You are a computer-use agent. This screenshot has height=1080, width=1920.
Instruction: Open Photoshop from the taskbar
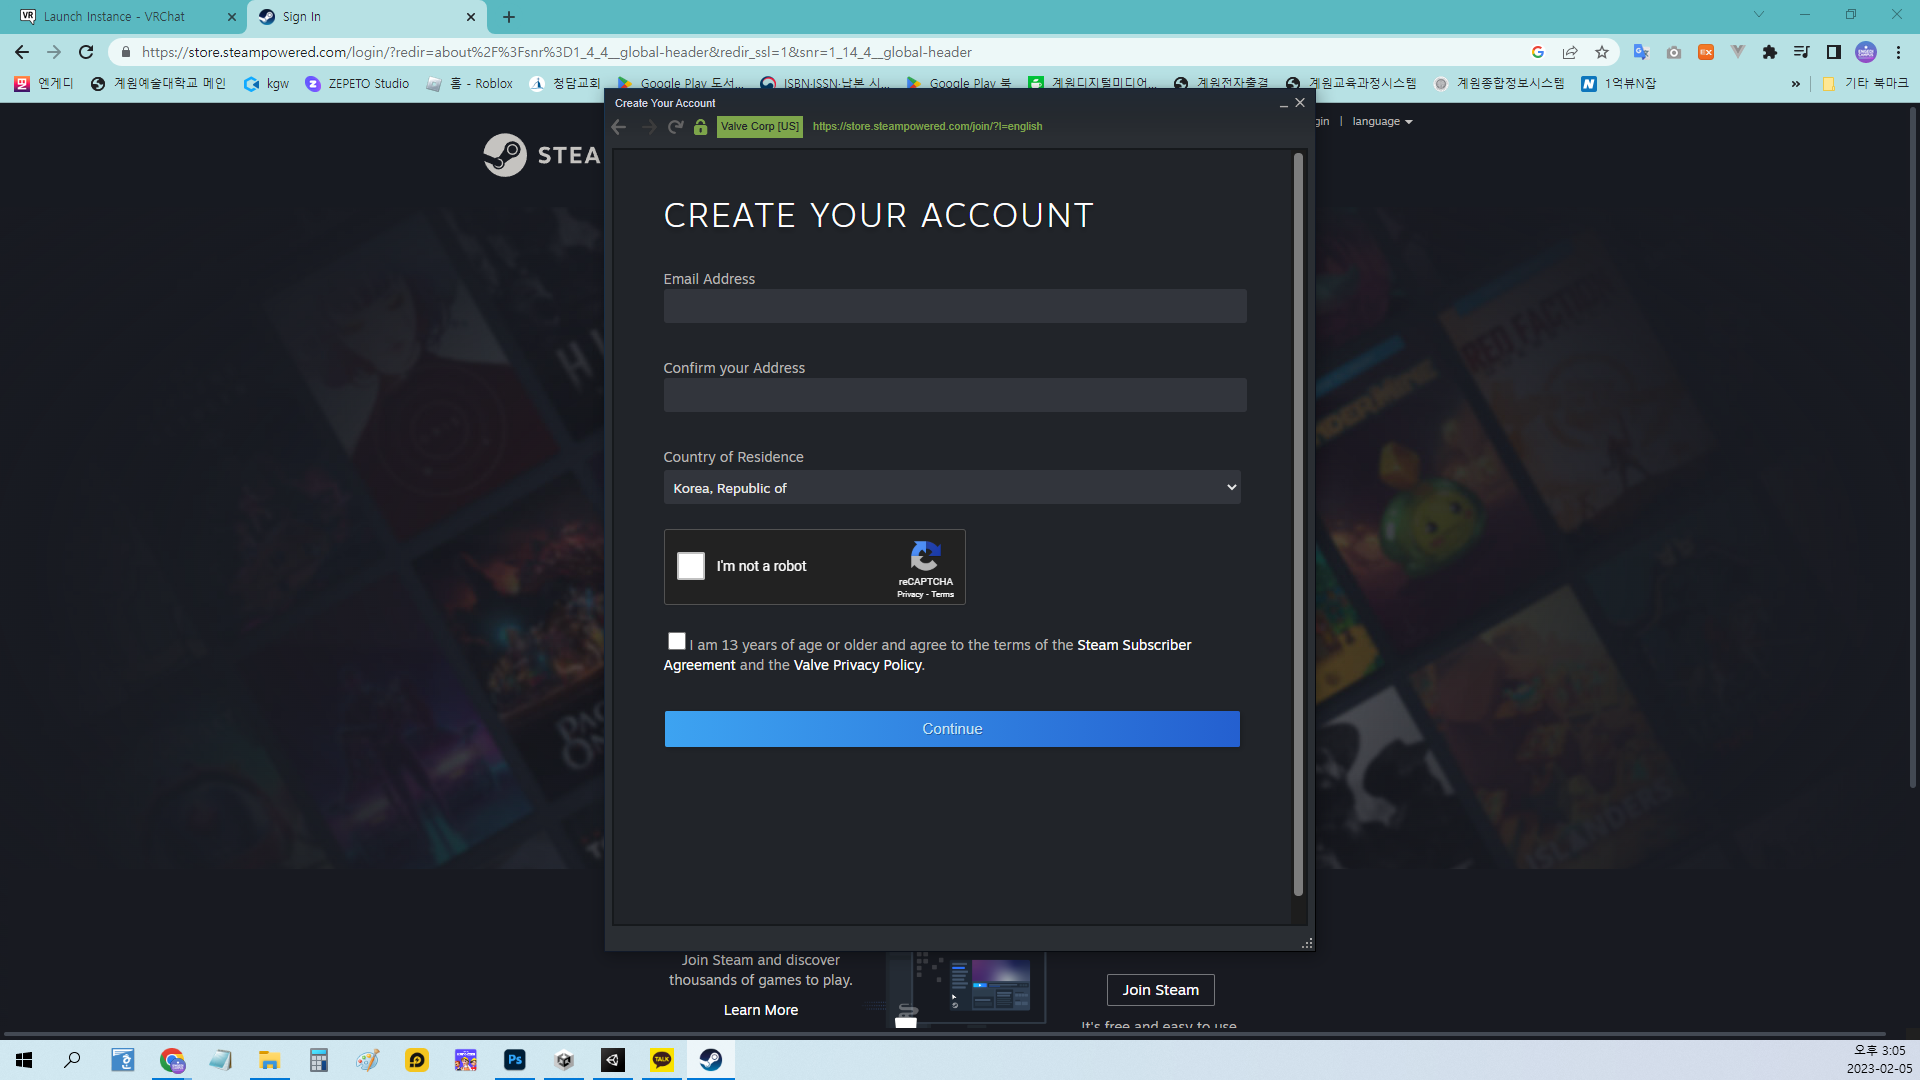(515, 1060)
